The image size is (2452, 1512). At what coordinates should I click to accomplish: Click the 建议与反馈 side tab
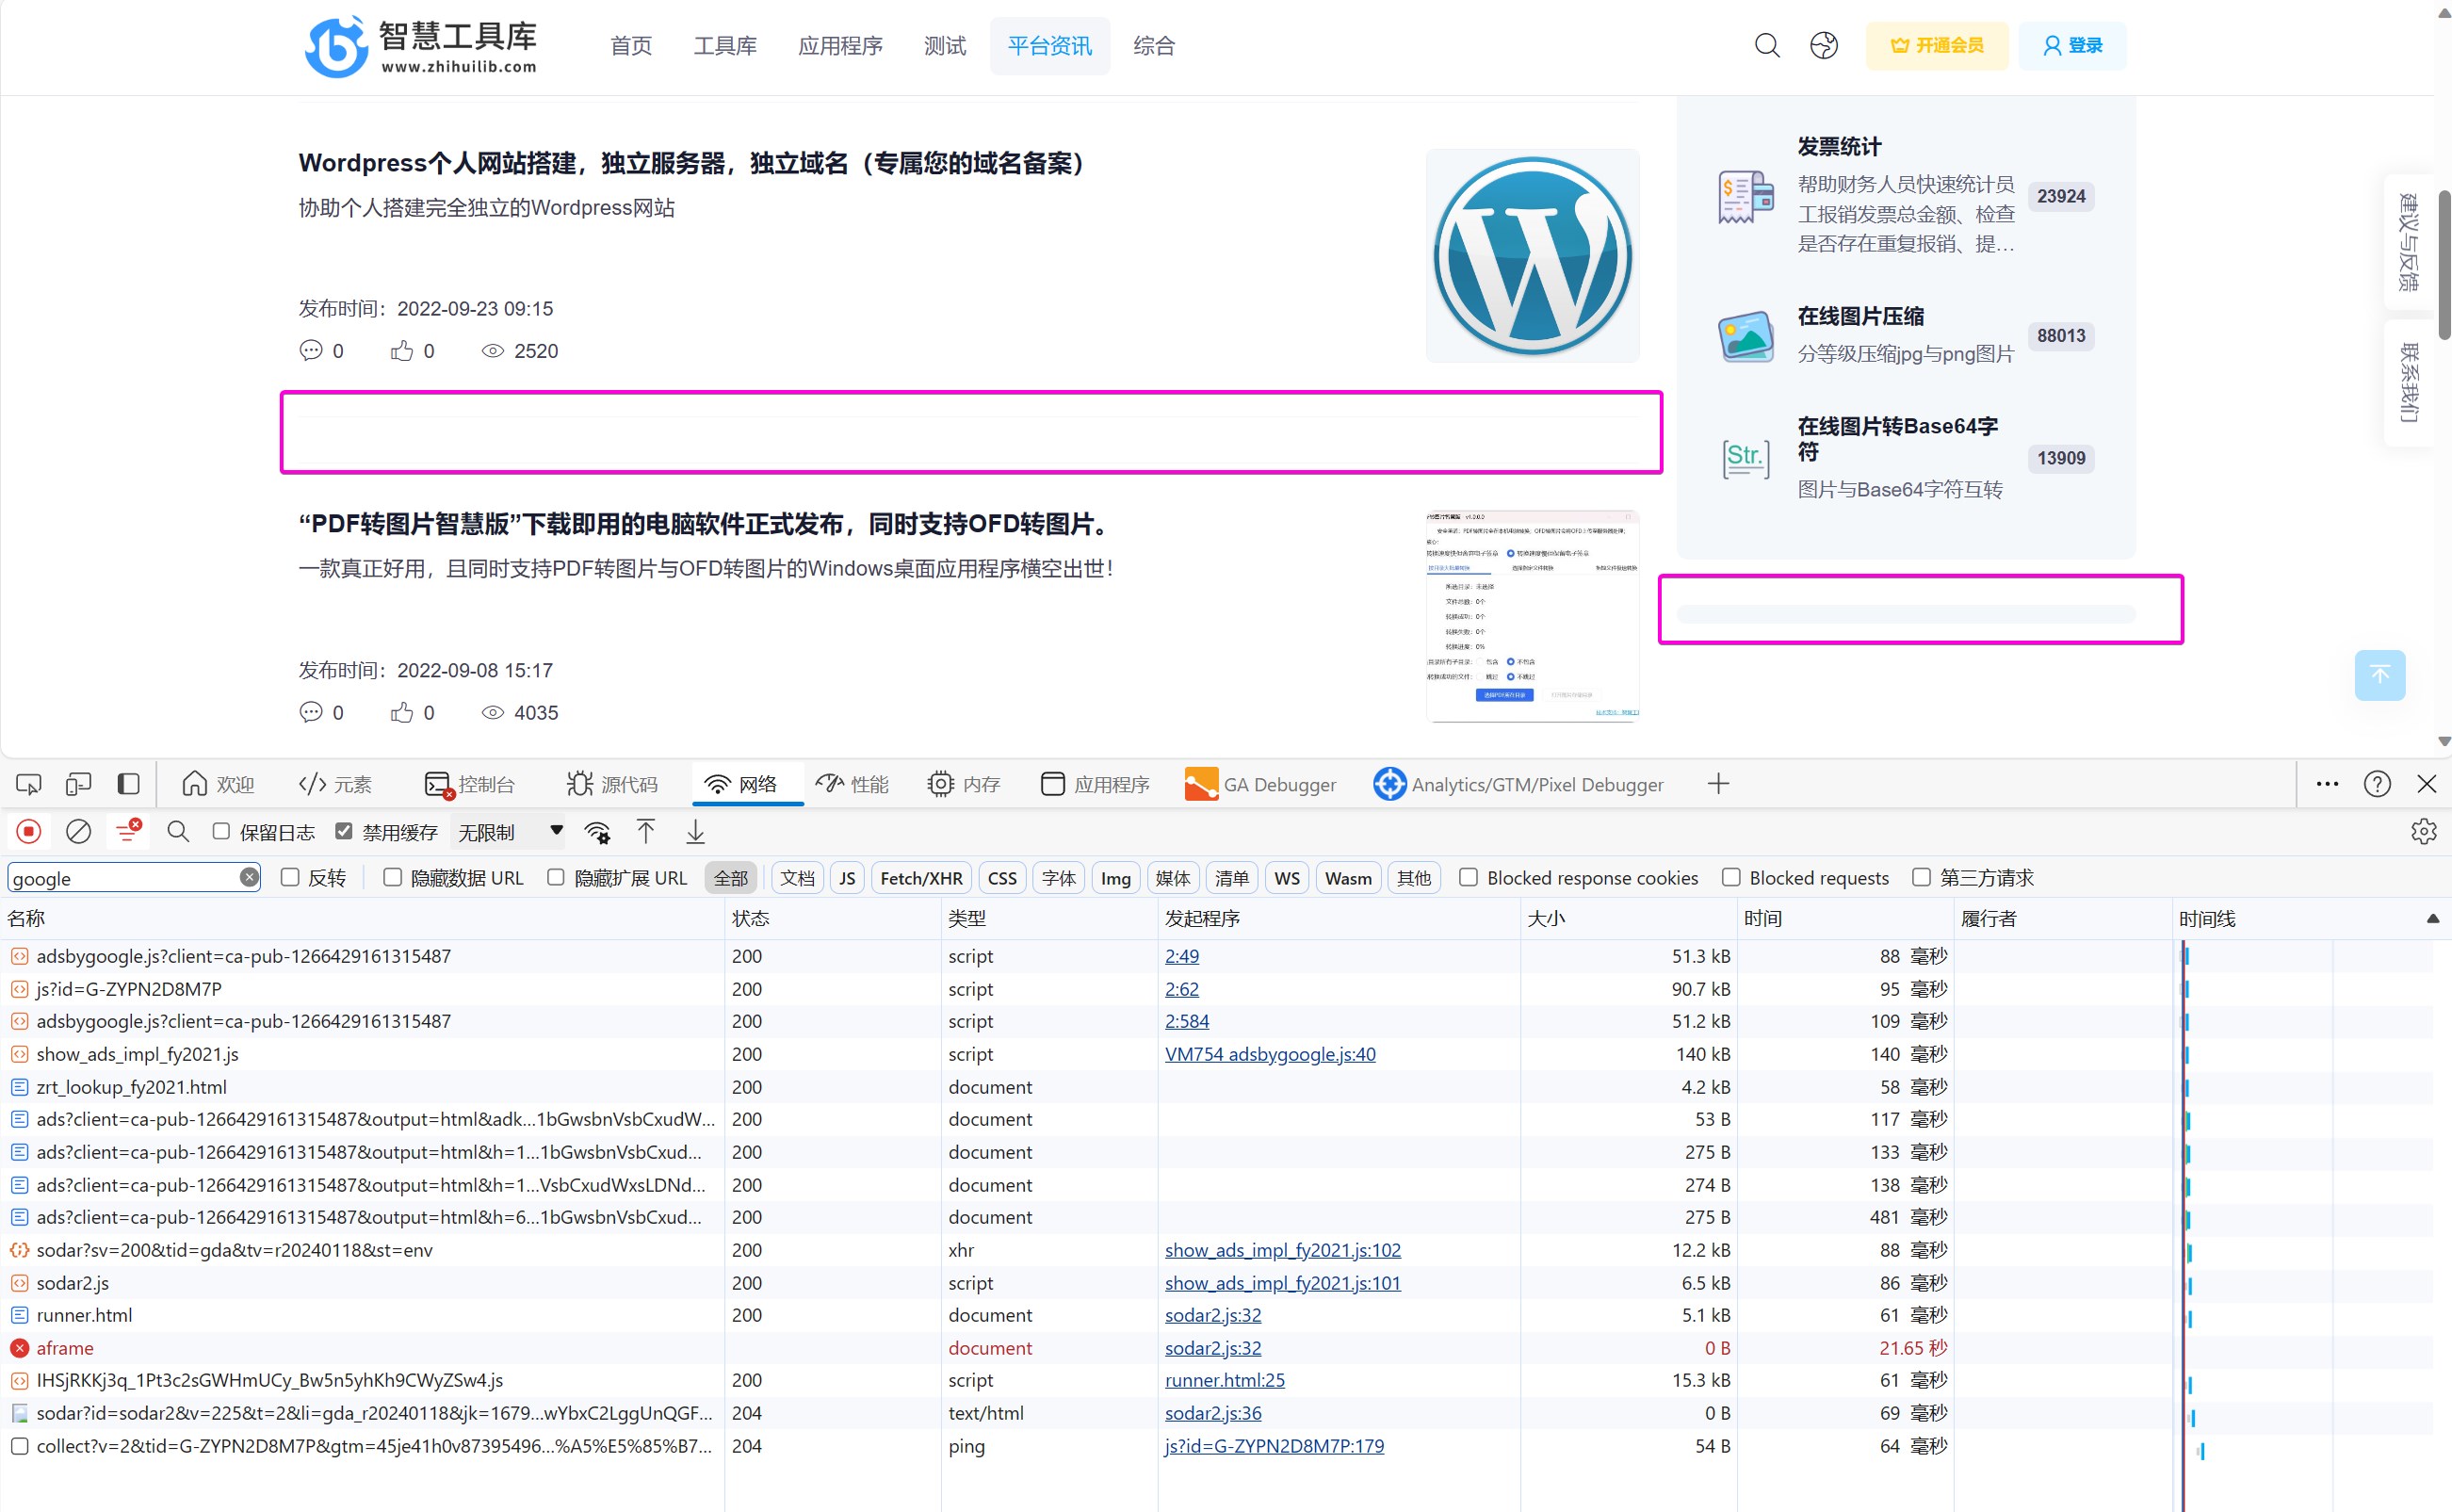click(2409, 242)
